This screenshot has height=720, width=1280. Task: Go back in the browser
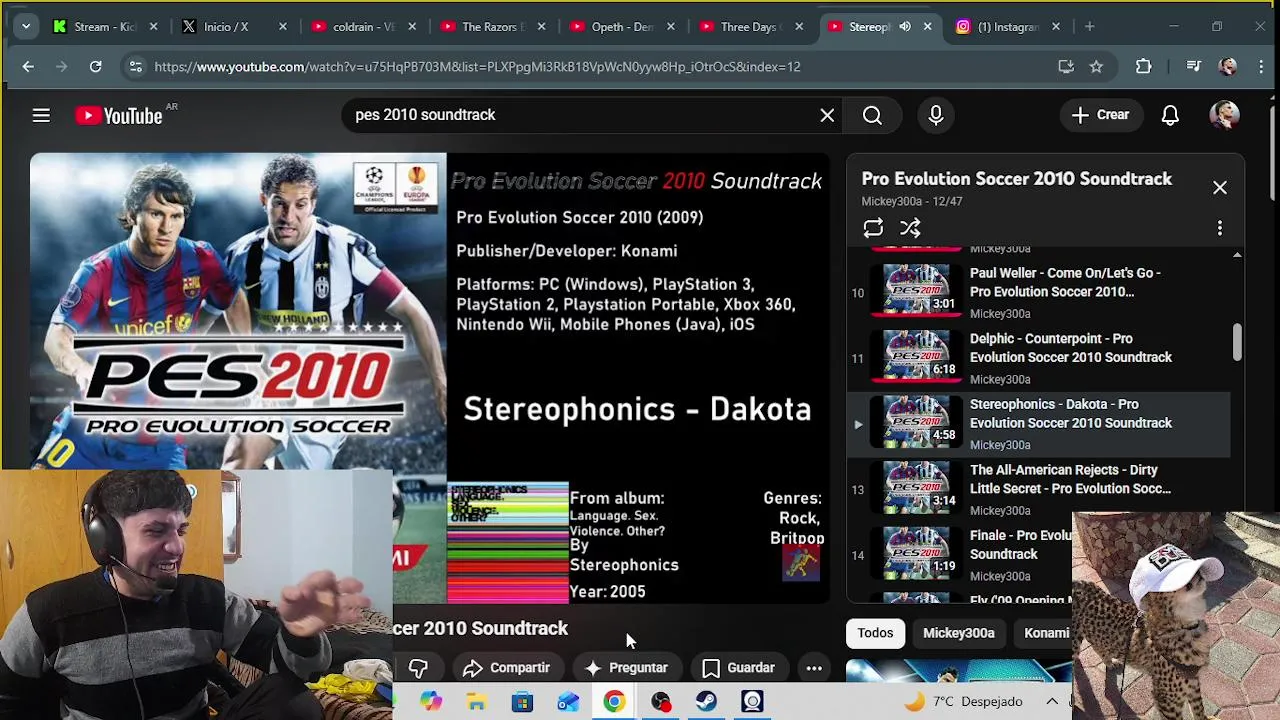28,67
